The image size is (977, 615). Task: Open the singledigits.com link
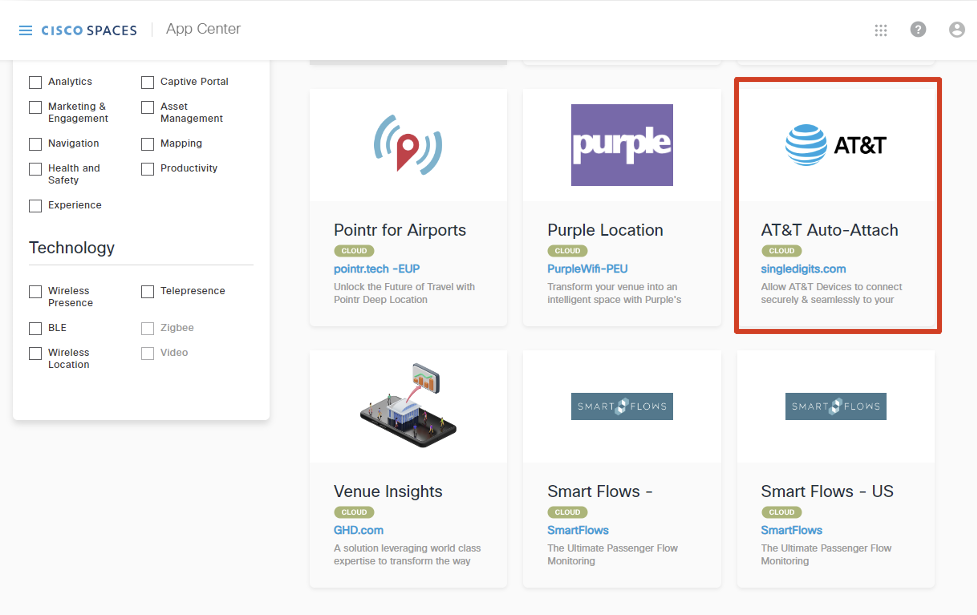coord(803,269)
